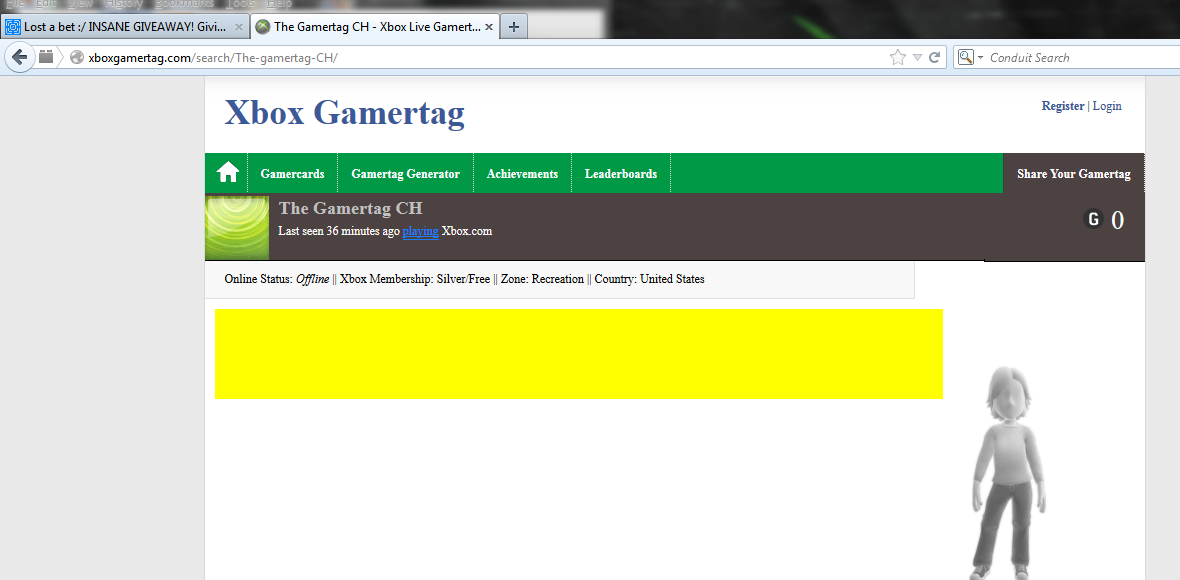Close the 'Lost a bet' tab
The image size is (1180, 580).
(x=239, y=27)
